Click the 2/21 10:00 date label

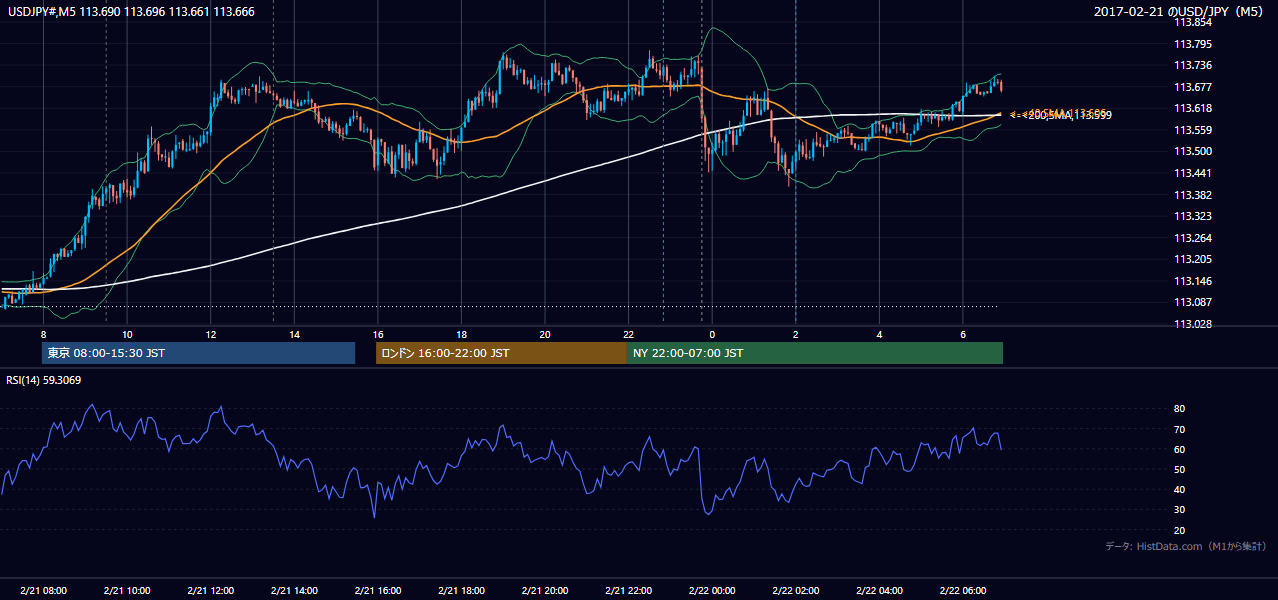coord(127,591)
